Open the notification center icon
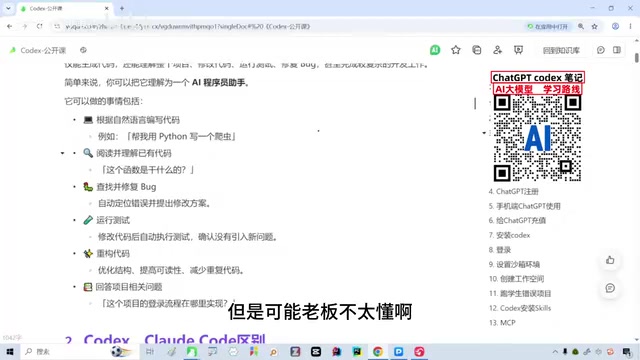 click(627, 351)
